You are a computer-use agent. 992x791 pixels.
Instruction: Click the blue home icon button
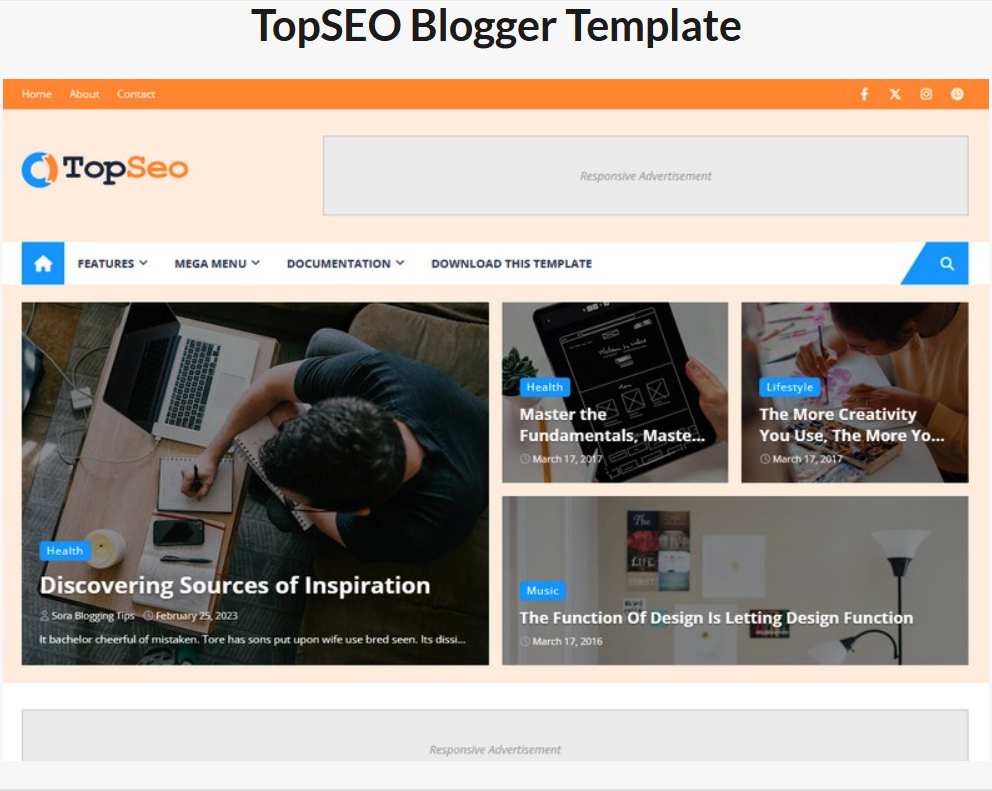coord(43,263)
